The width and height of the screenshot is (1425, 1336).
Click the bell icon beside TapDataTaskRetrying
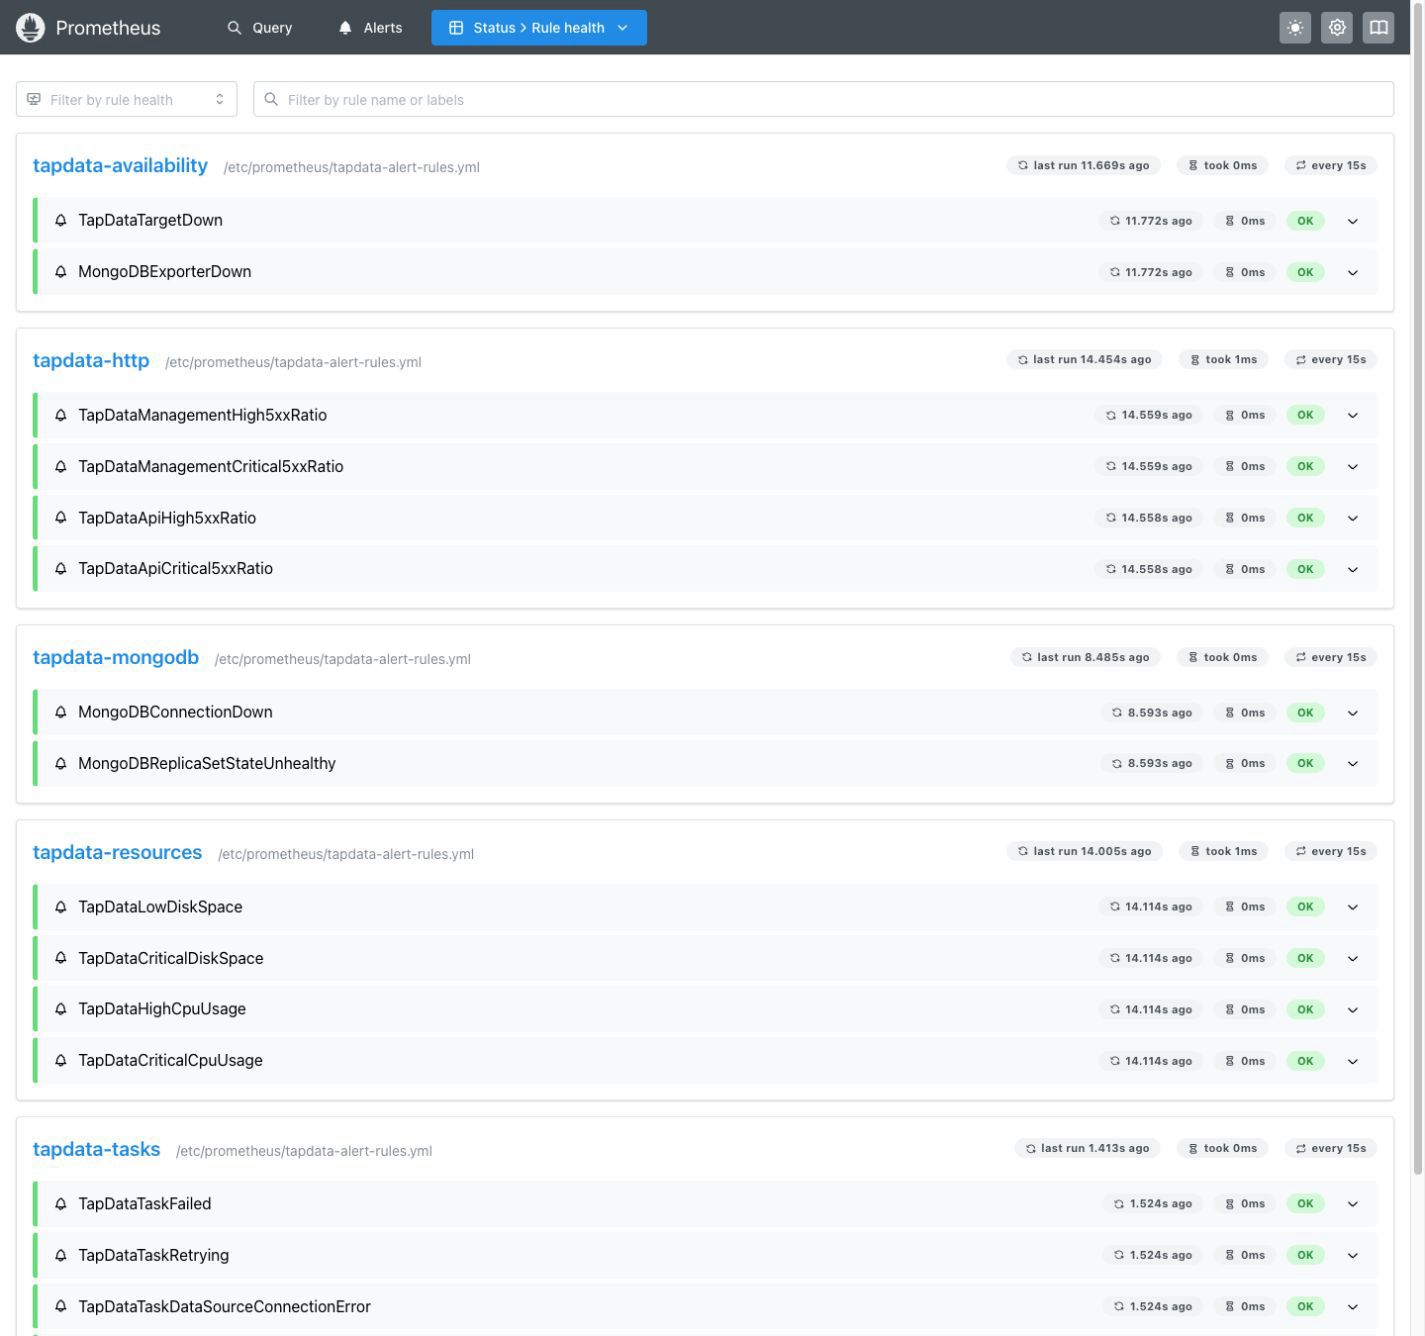(61, 1255)
